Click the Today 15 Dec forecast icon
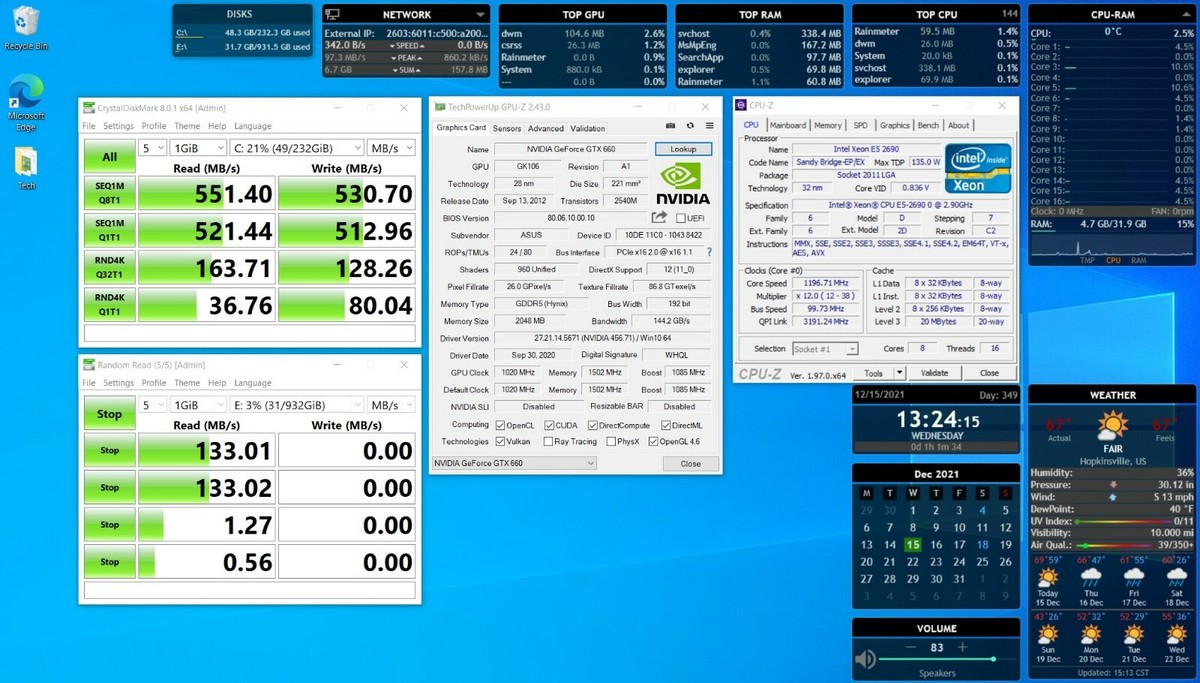Image resolution: width=1200 pixels, height=683 pixels. click(x=1047, y=577)
